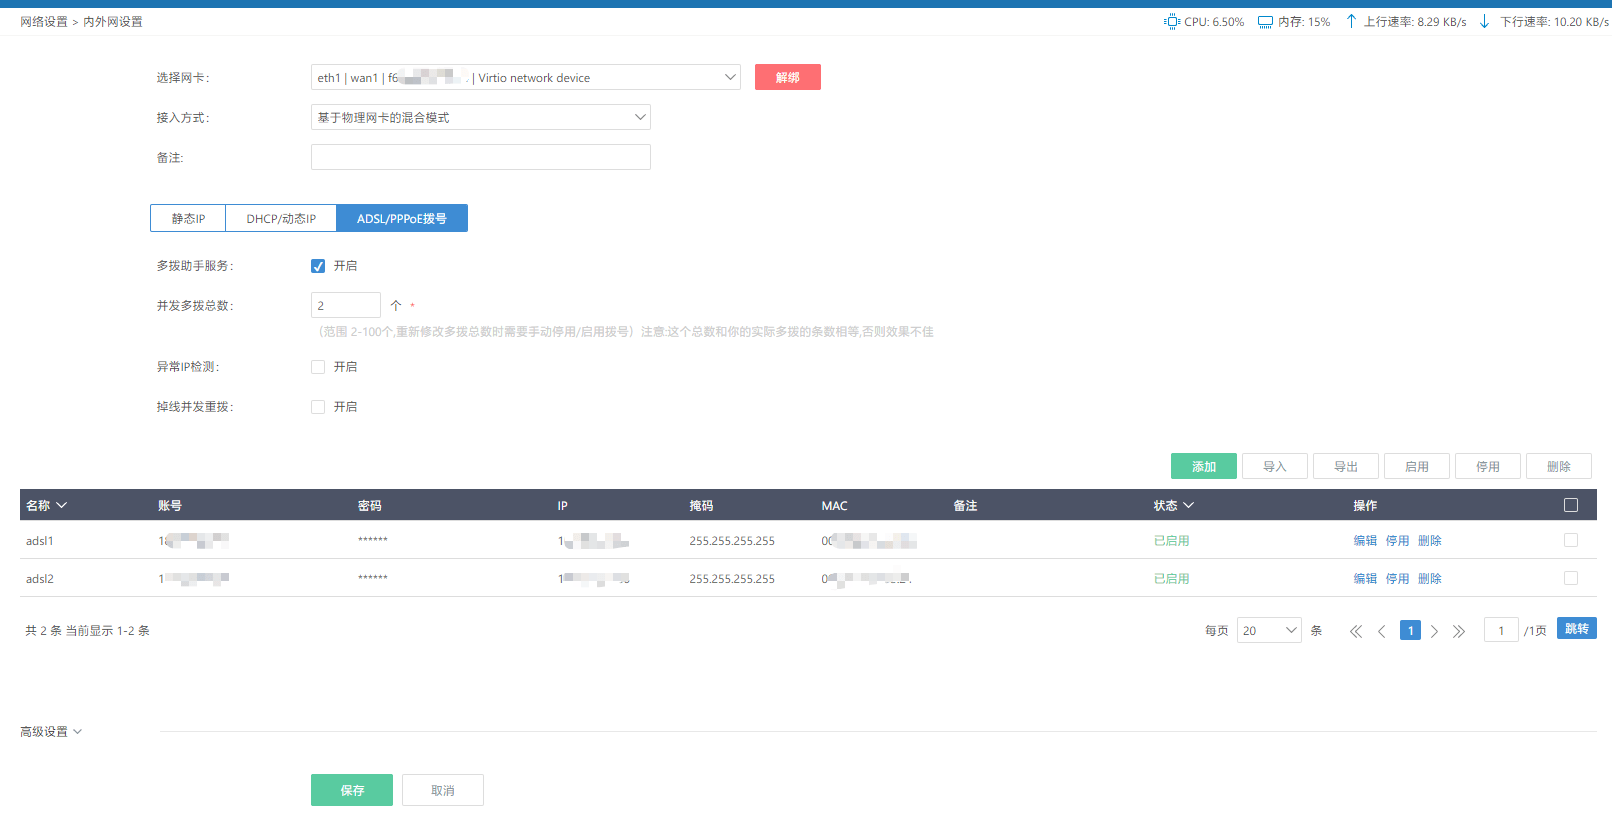Jump to the last page arrow

point(1459,631)
